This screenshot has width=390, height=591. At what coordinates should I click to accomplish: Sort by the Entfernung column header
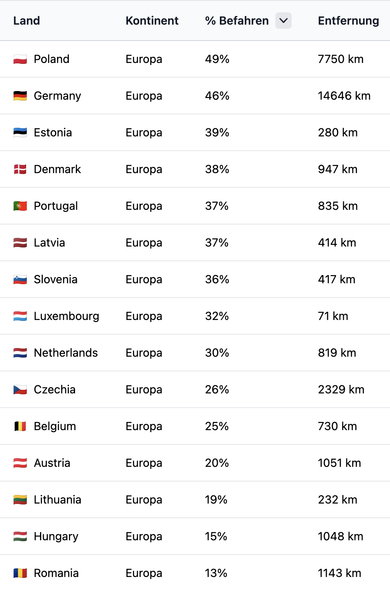pos(348,21)
